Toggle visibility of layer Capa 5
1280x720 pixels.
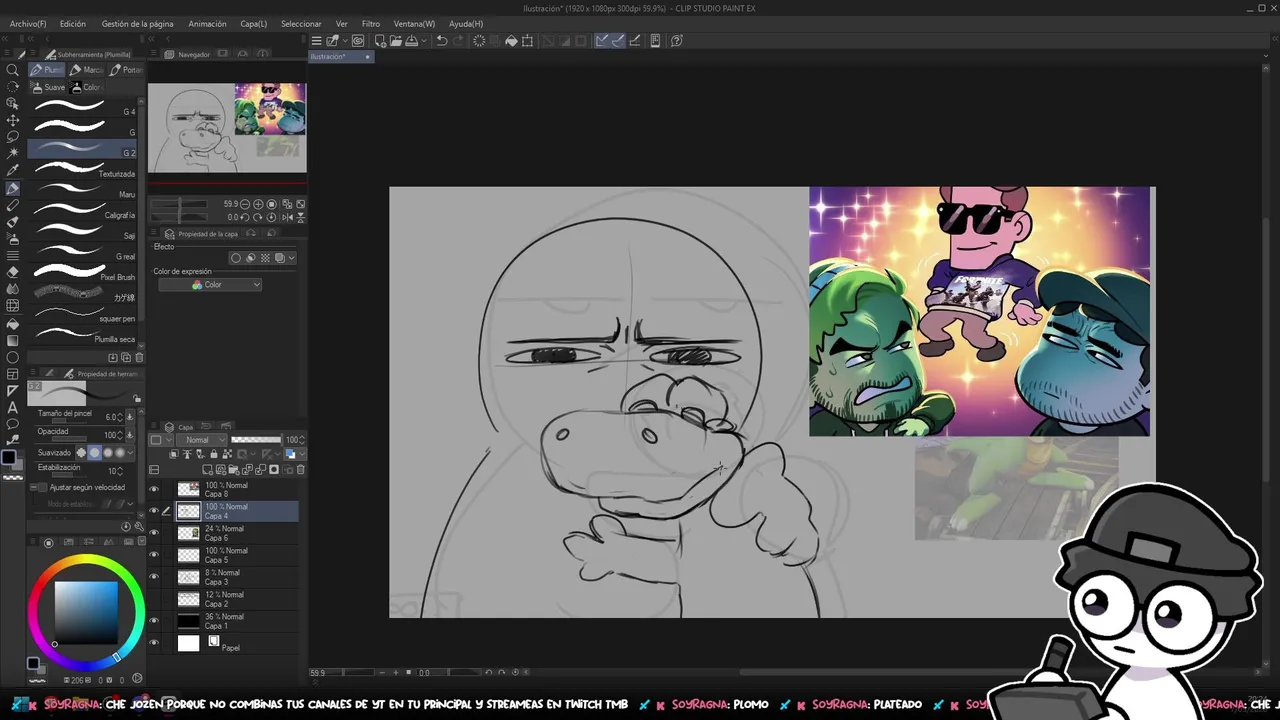[154, 555]
